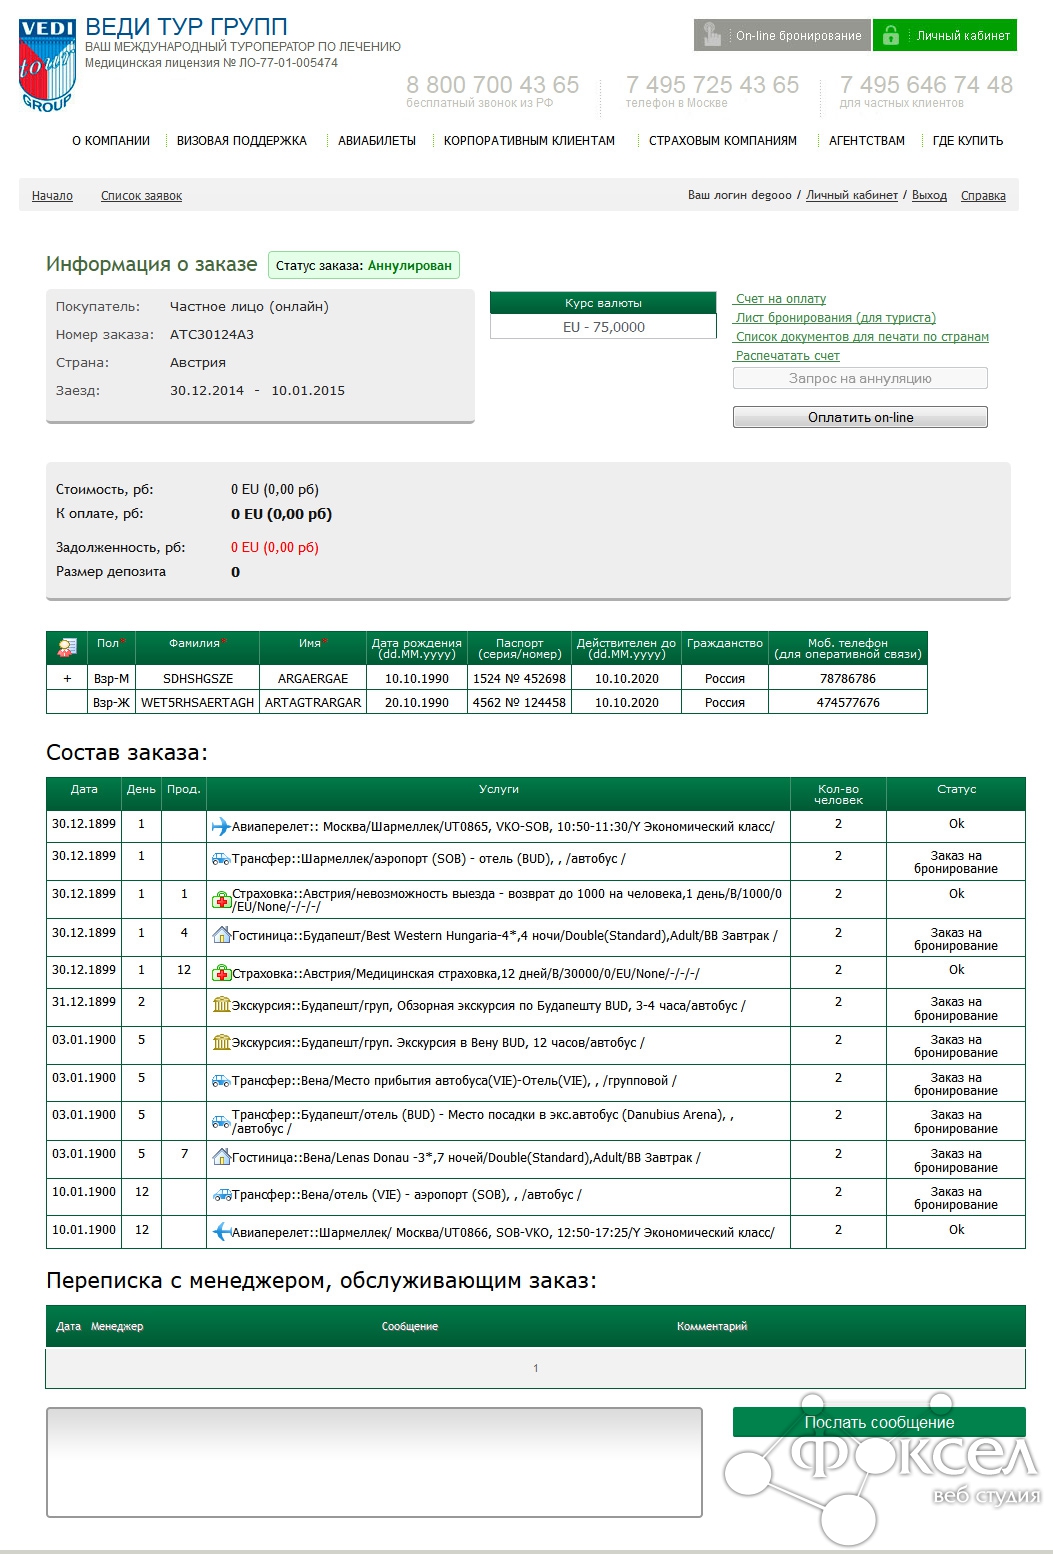
Task: Click the Lenas Donau hotel service text
Action: pos(466,1158)
